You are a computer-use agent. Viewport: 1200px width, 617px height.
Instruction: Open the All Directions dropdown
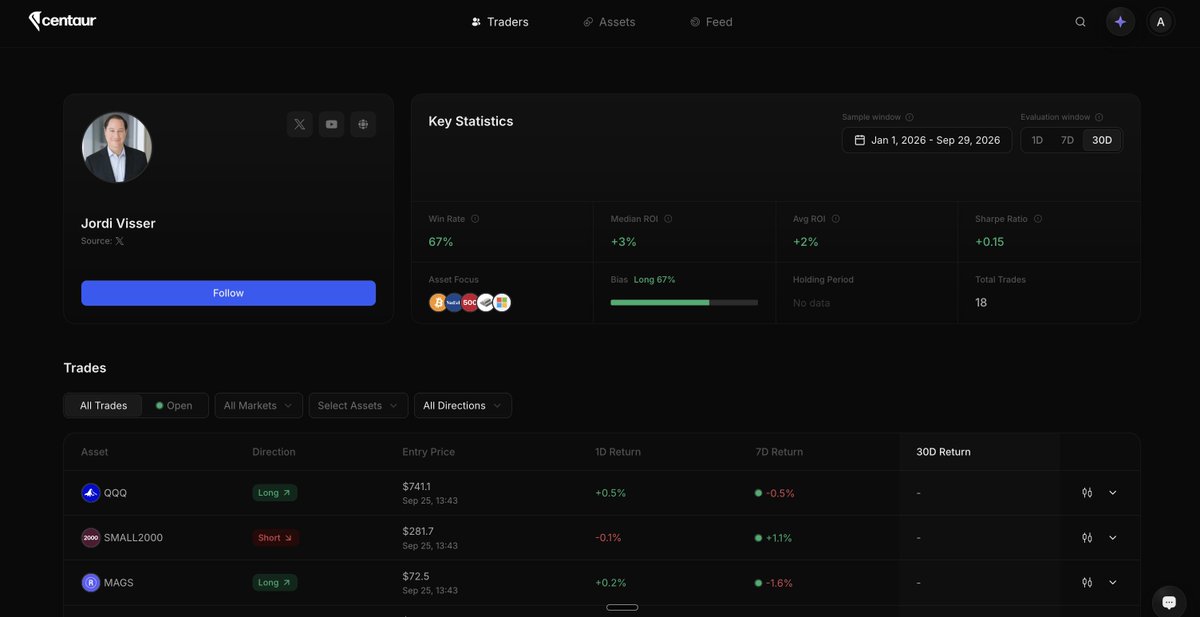coord(463,405)
